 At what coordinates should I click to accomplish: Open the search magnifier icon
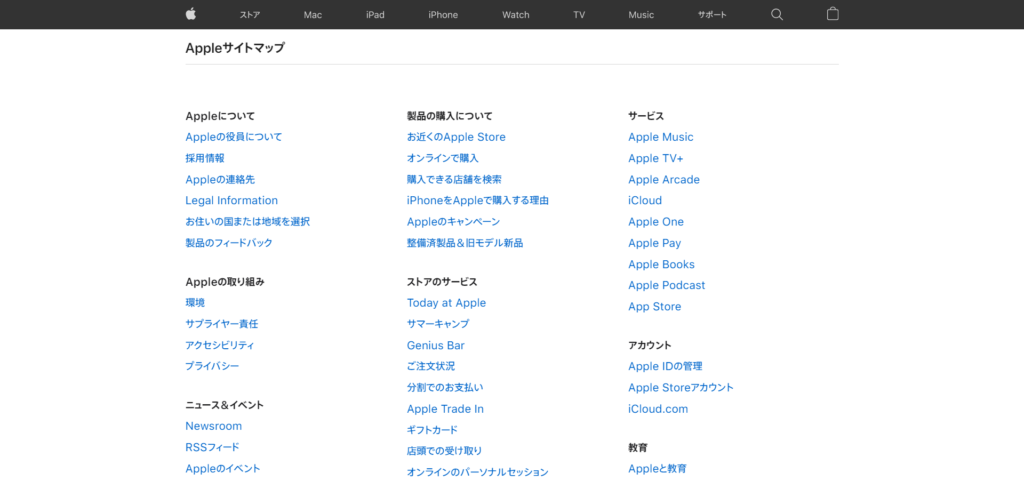[x=777, y=14]
